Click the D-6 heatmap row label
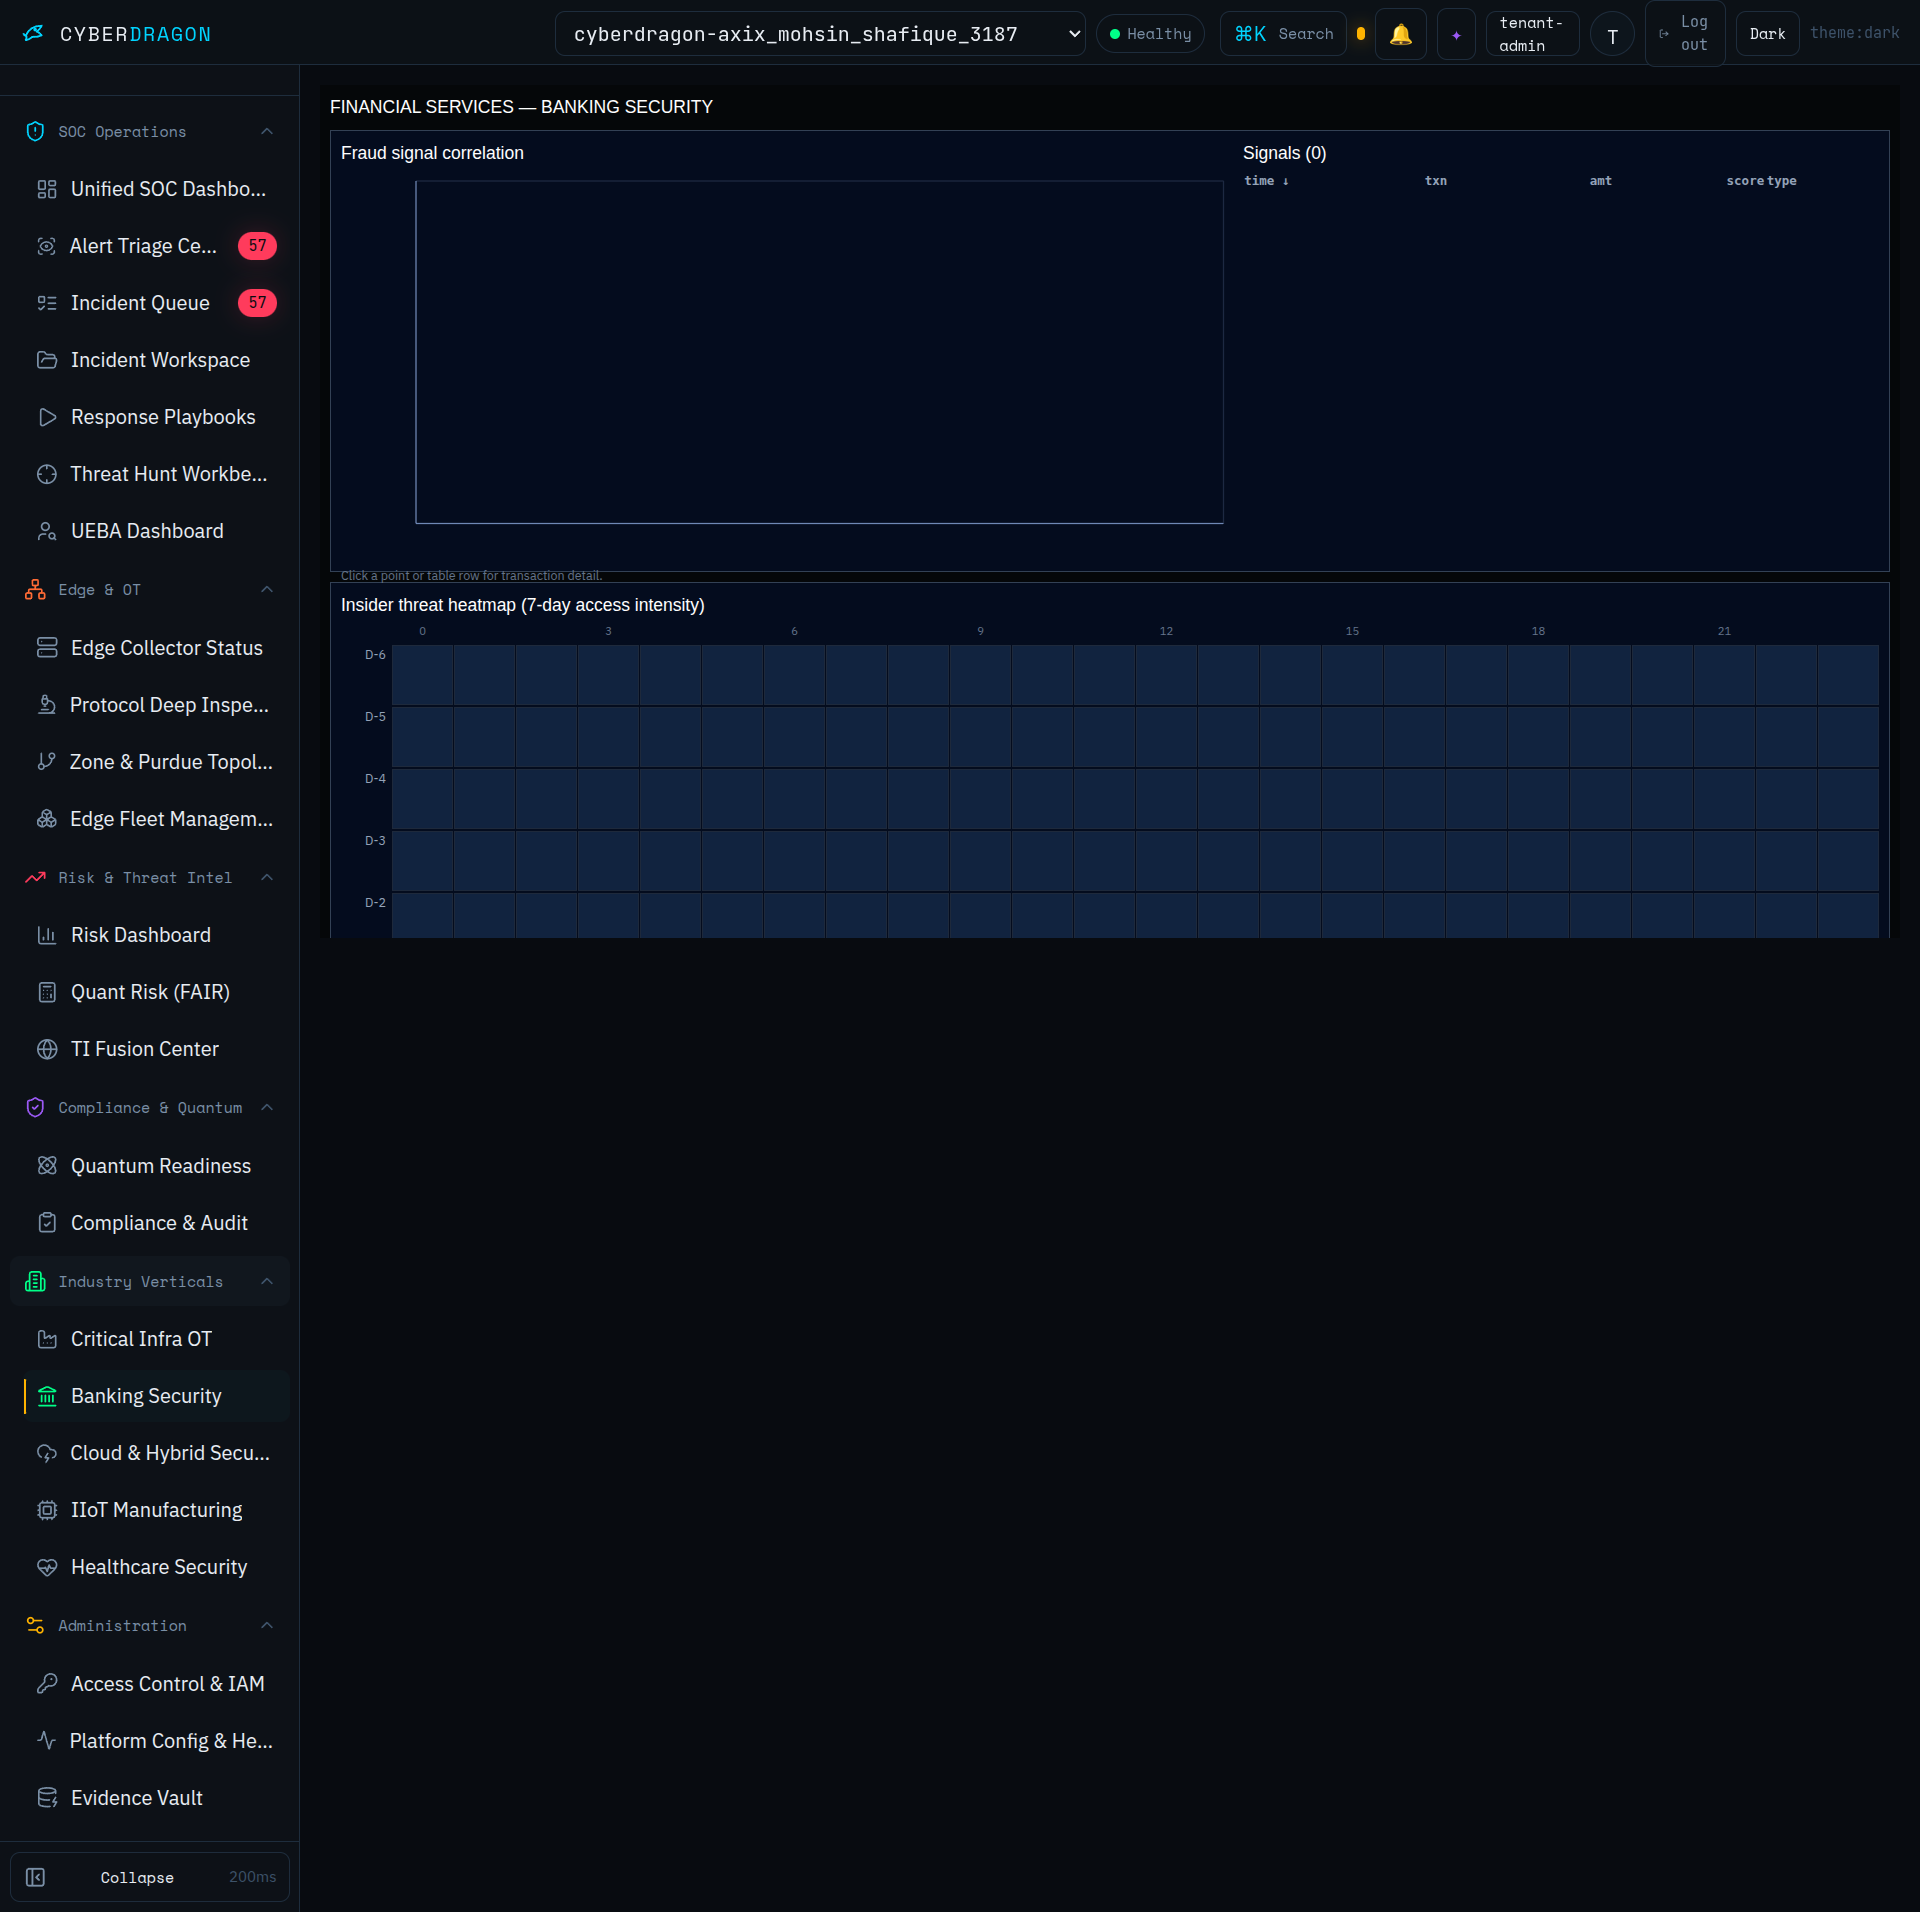This screenshot has width=1920, height=1912. (375, 655)
